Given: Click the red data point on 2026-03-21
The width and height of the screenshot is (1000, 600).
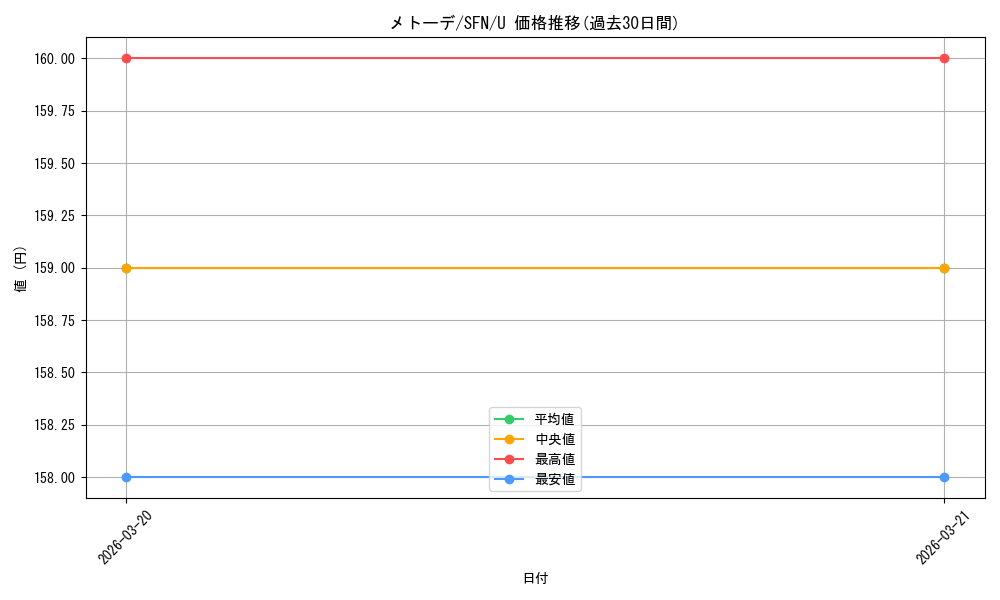Looking at the screenshot, I should (944, 58).
